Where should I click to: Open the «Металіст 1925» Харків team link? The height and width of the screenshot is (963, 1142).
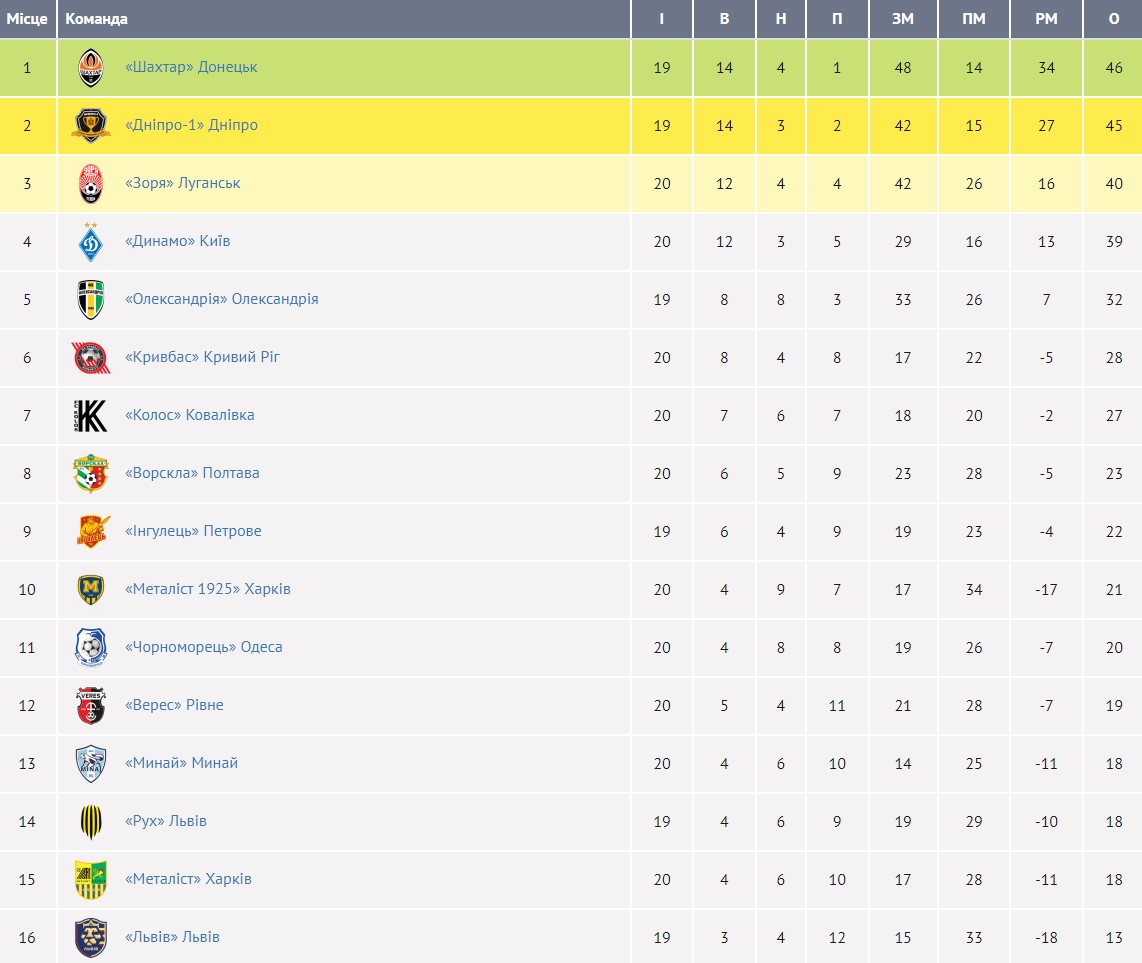click(207, 589)
